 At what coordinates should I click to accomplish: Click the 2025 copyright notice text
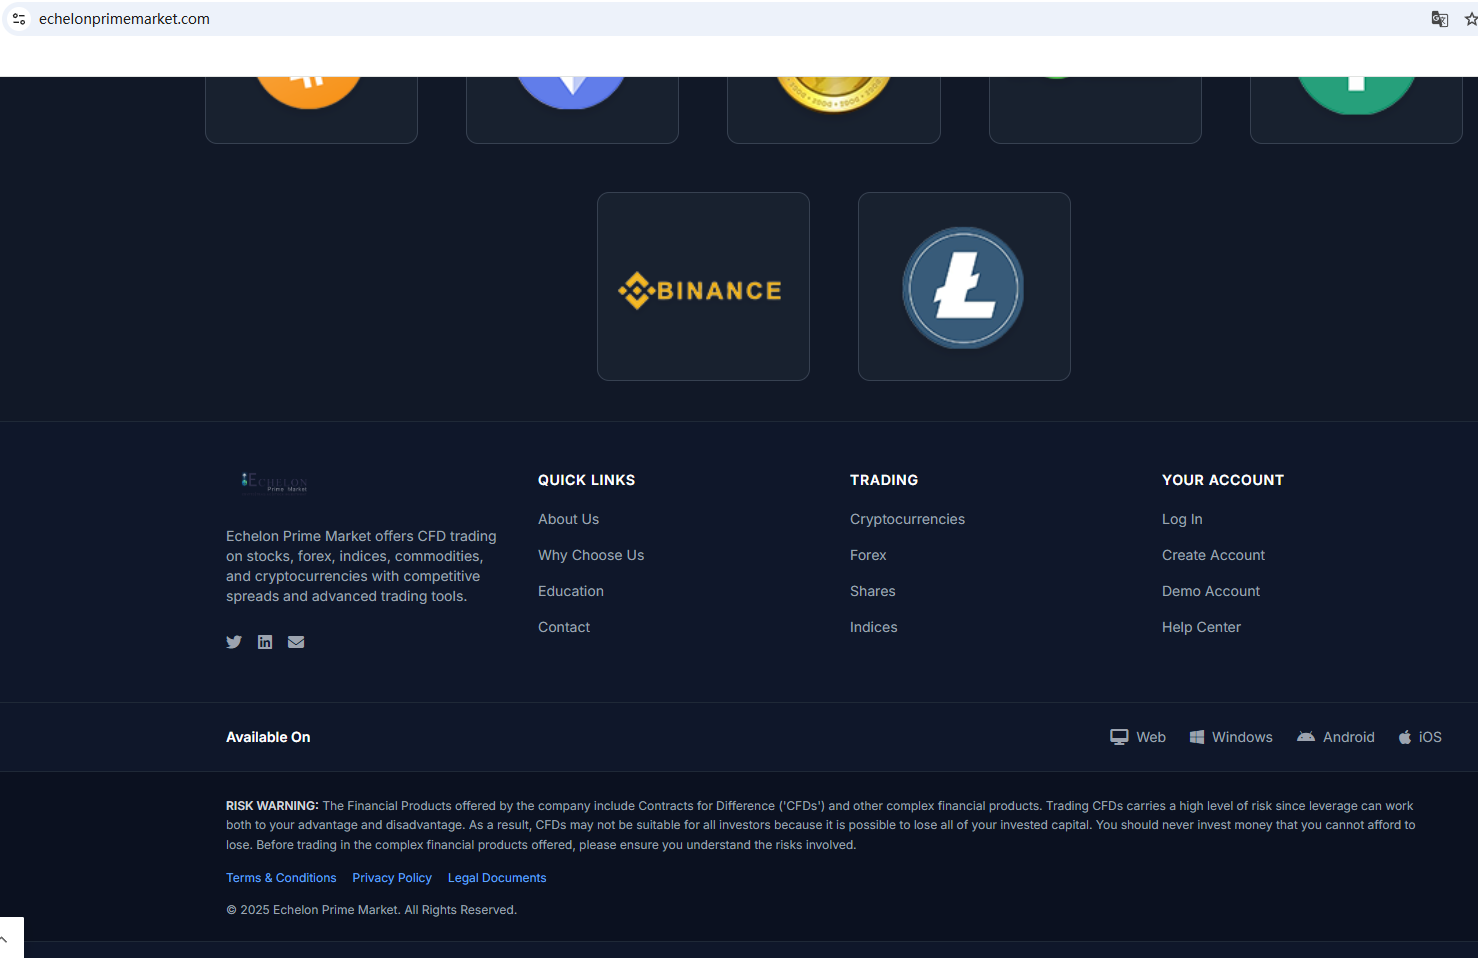click(371, 910)
